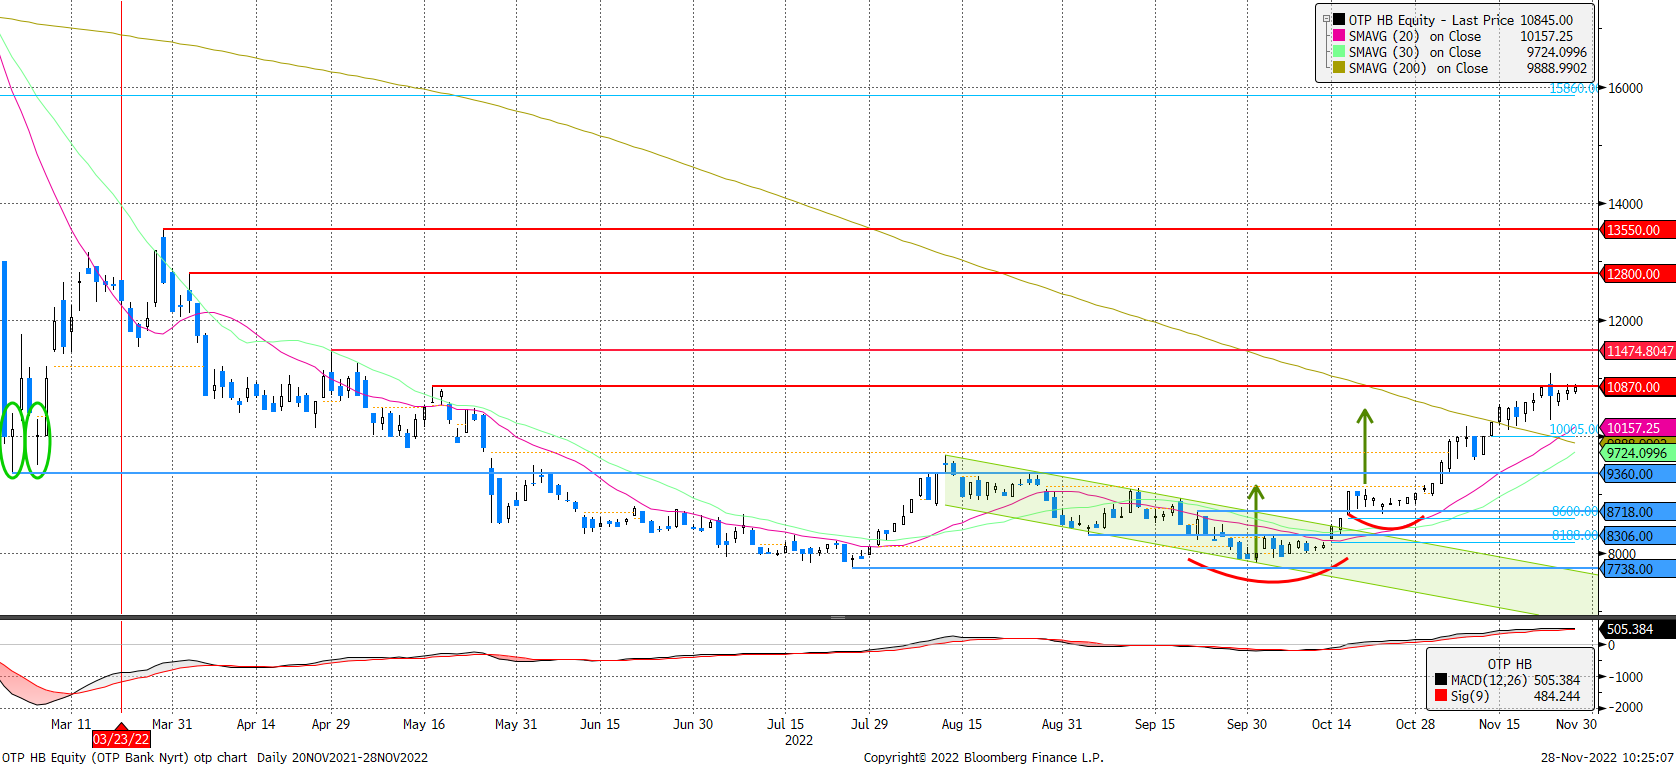Click the '28-Nov-2022 10:25:07' timestamp

(x=1607, y=757)
